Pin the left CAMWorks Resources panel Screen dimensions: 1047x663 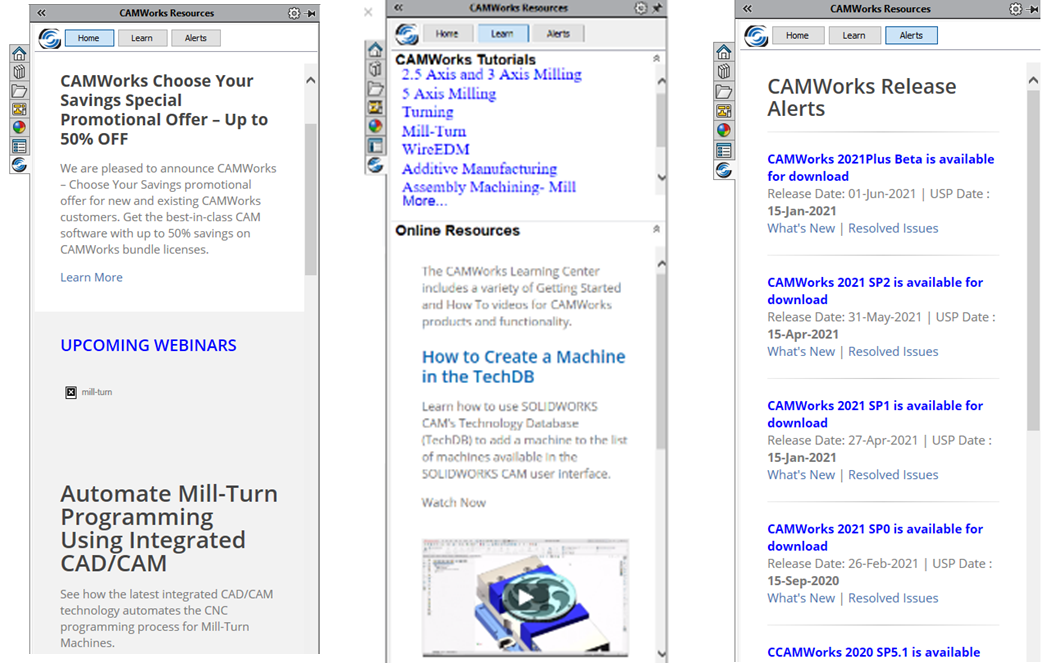point(310,13)
